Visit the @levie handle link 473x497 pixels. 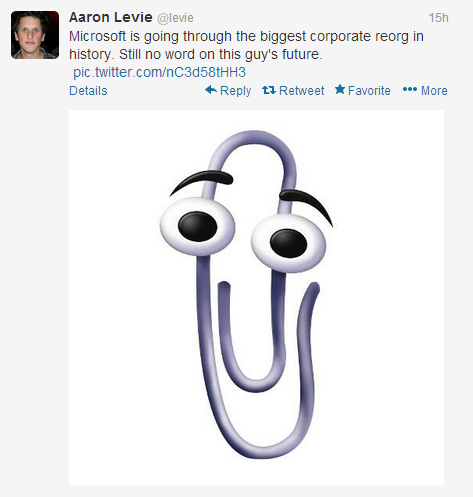(x=175, y=18)
